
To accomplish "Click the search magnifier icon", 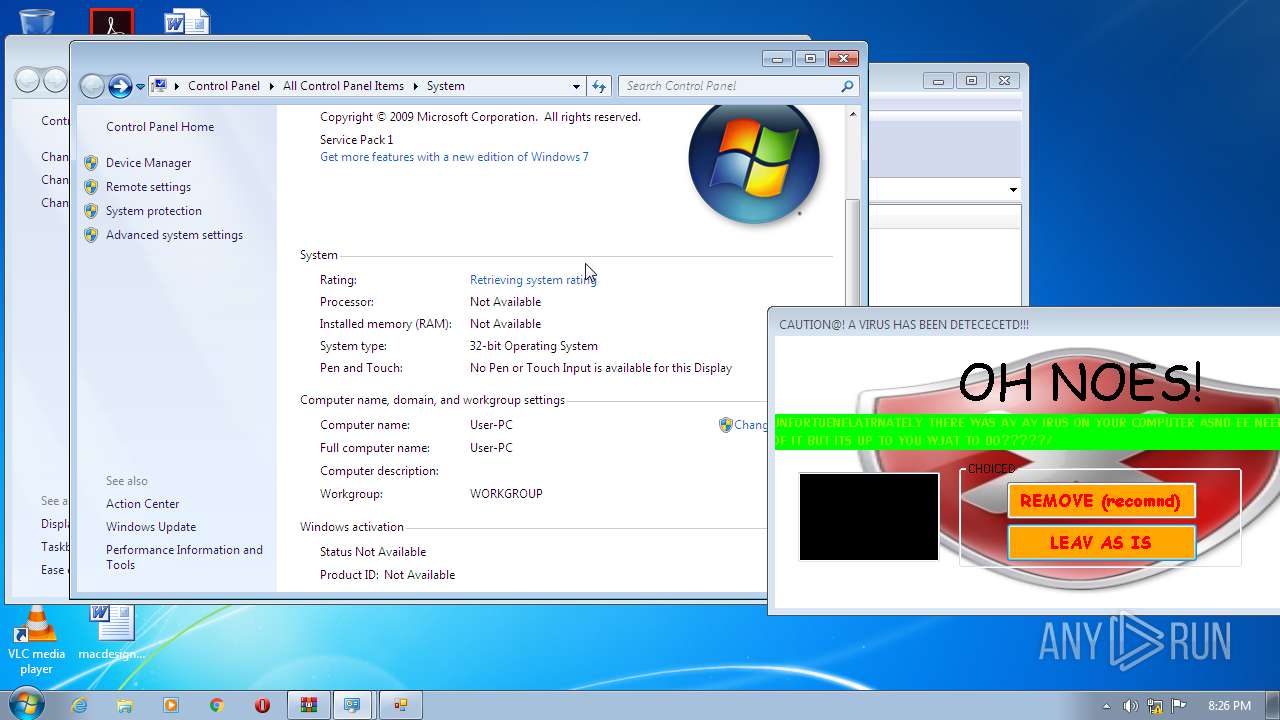I will coord(847,86).
